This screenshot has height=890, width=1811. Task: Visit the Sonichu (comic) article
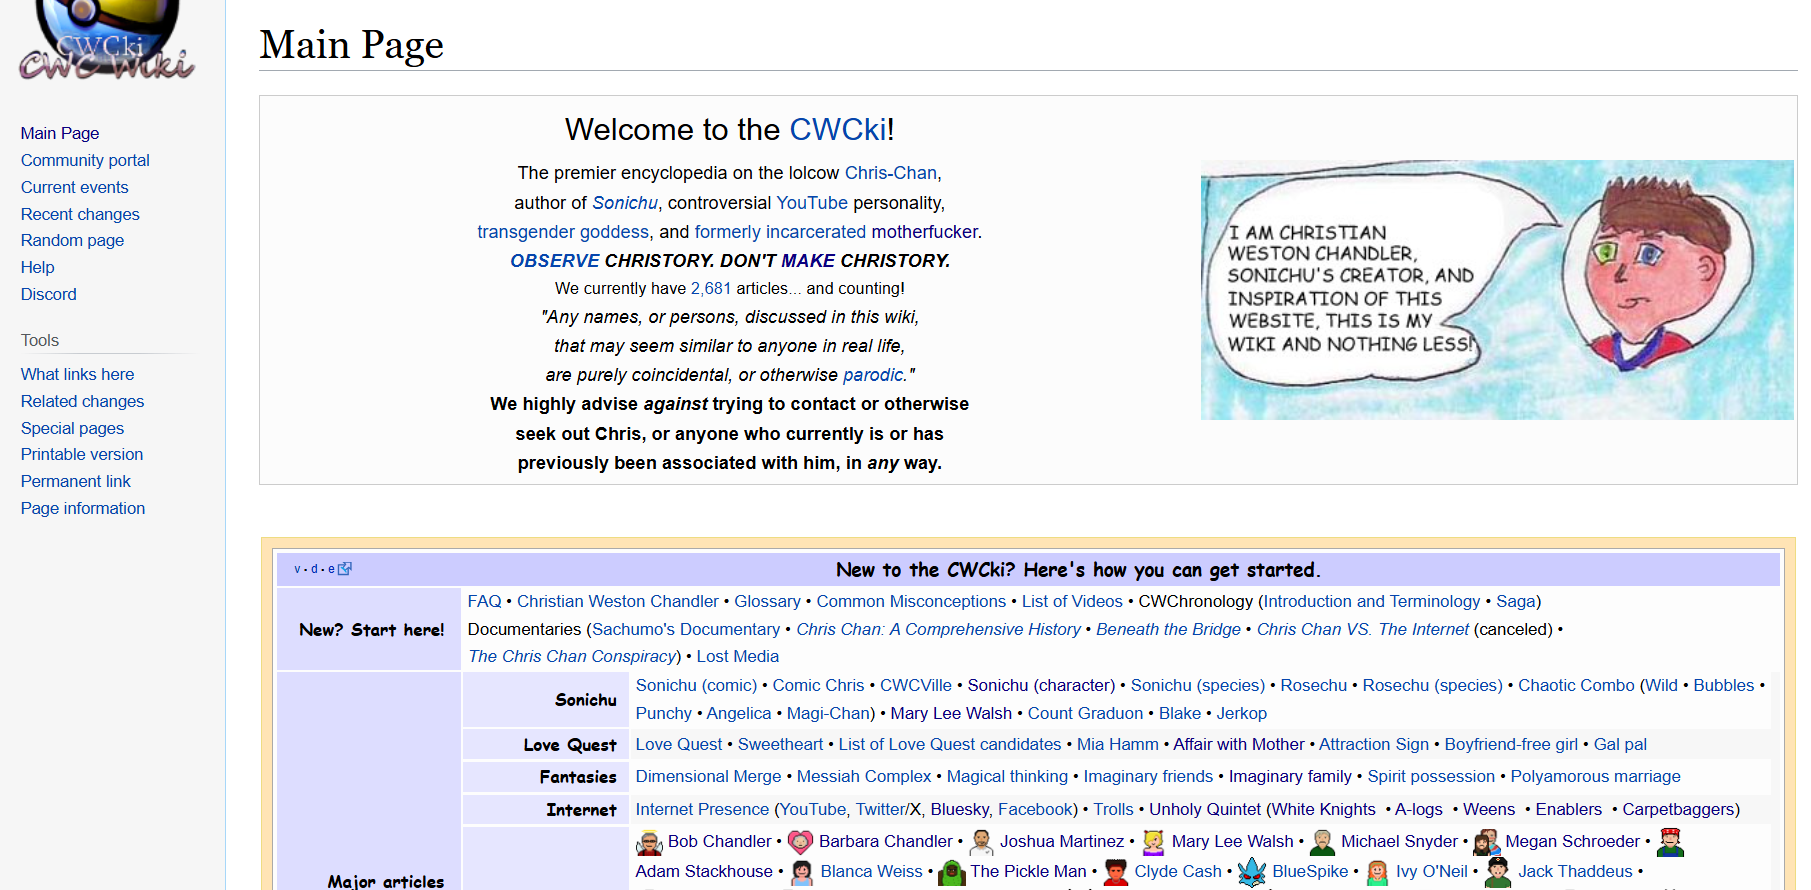click(696, 685)
